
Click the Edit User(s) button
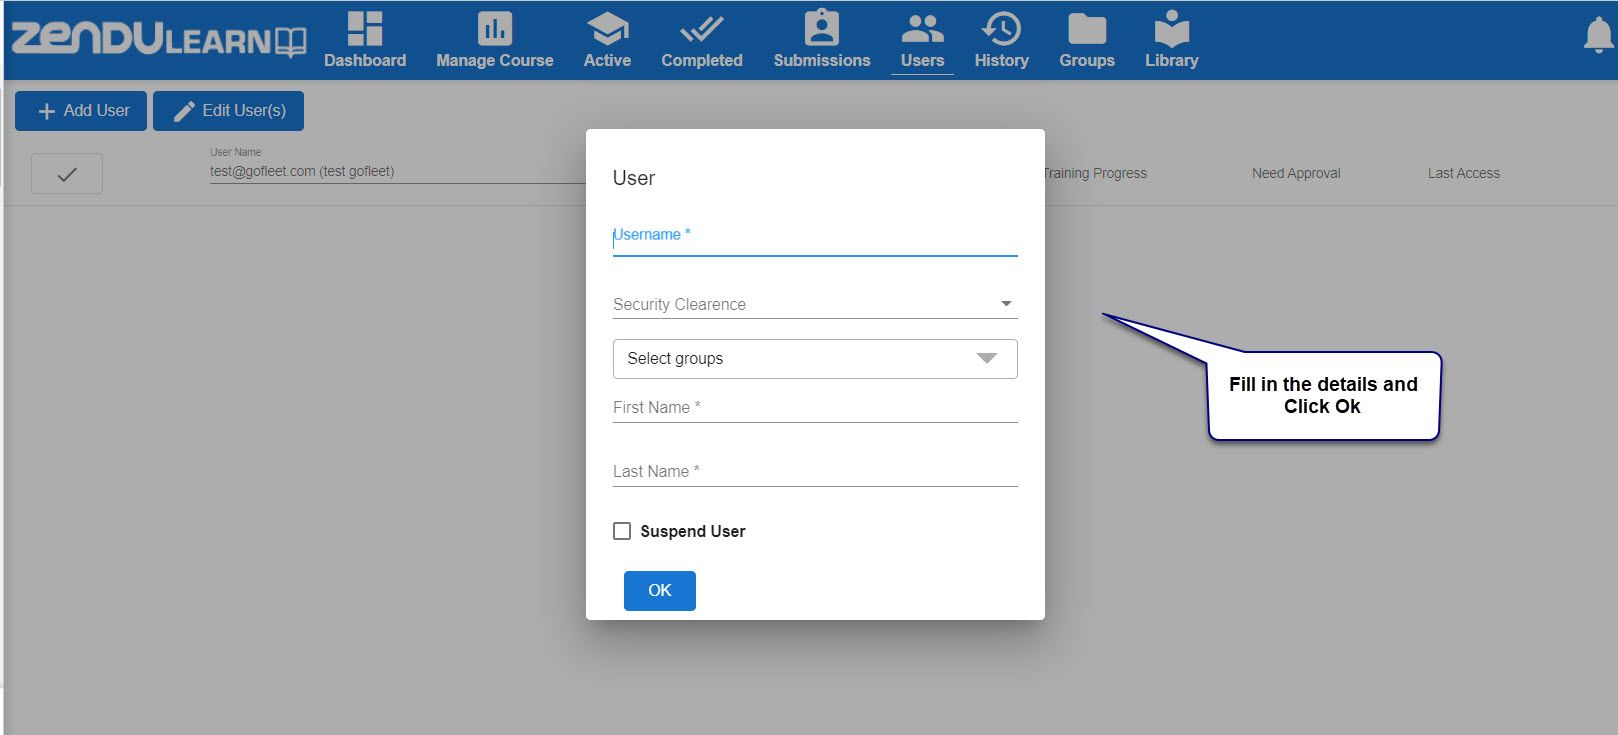pyautogui.click(x=228, y=111)
